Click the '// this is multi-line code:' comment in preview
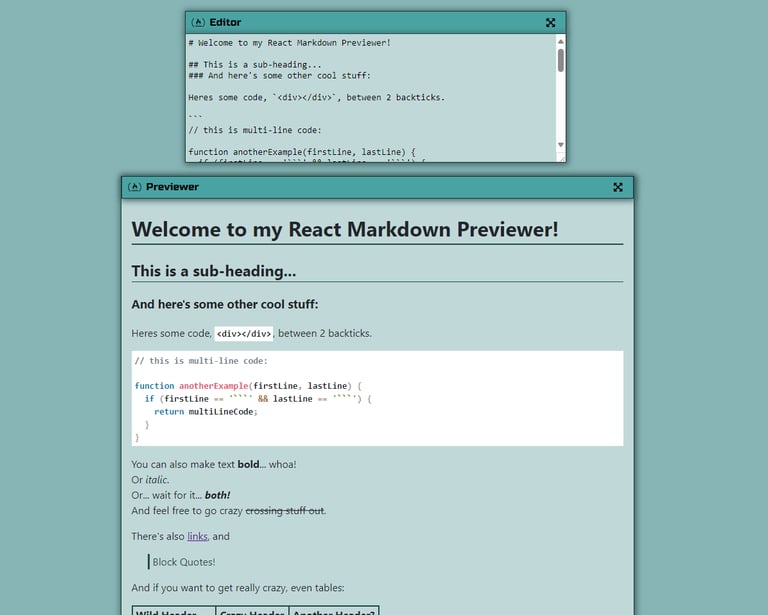 click(201, 361)
